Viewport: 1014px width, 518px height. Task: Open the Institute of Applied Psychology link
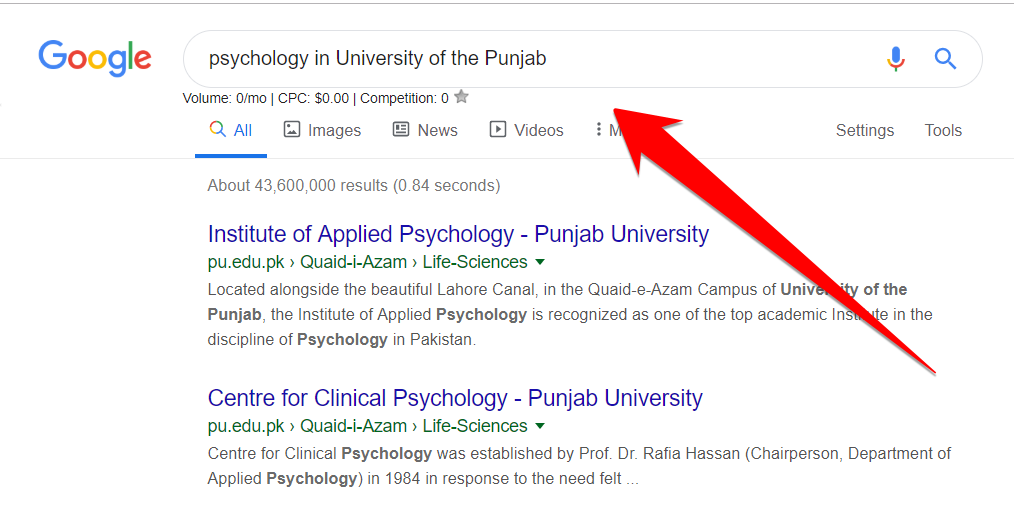(458, 234)
